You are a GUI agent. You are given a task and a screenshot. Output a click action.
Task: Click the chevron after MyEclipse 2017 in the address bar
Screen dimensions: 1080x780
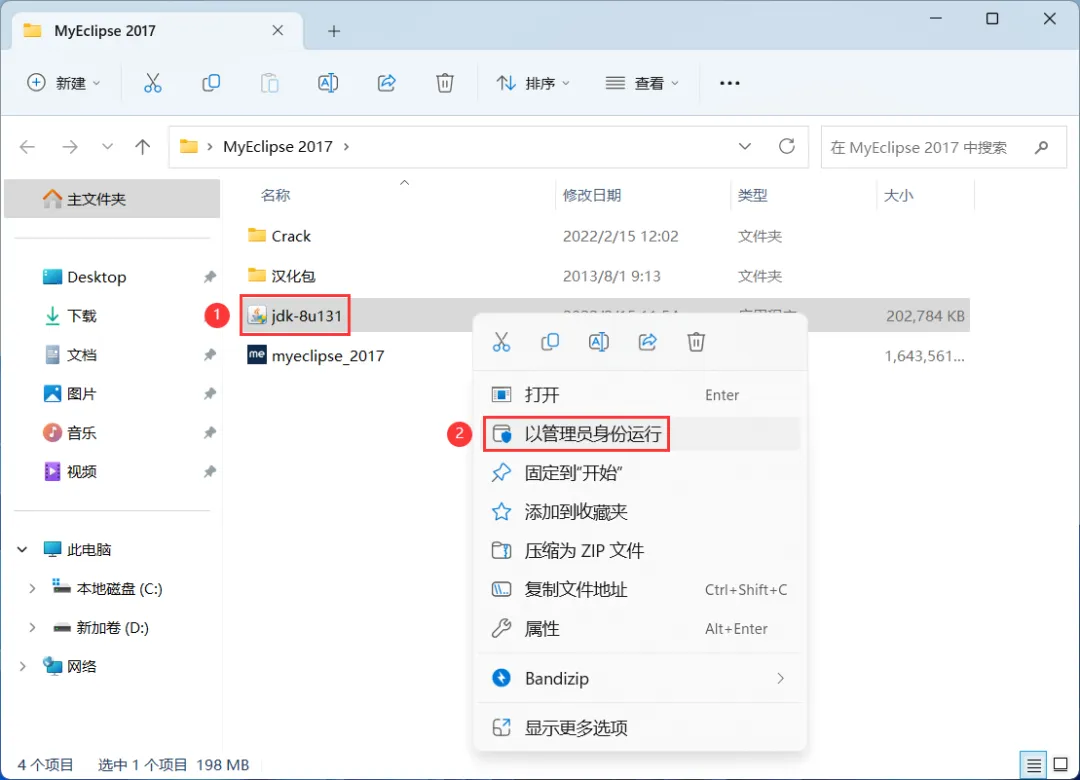click(x=346, y=147)
